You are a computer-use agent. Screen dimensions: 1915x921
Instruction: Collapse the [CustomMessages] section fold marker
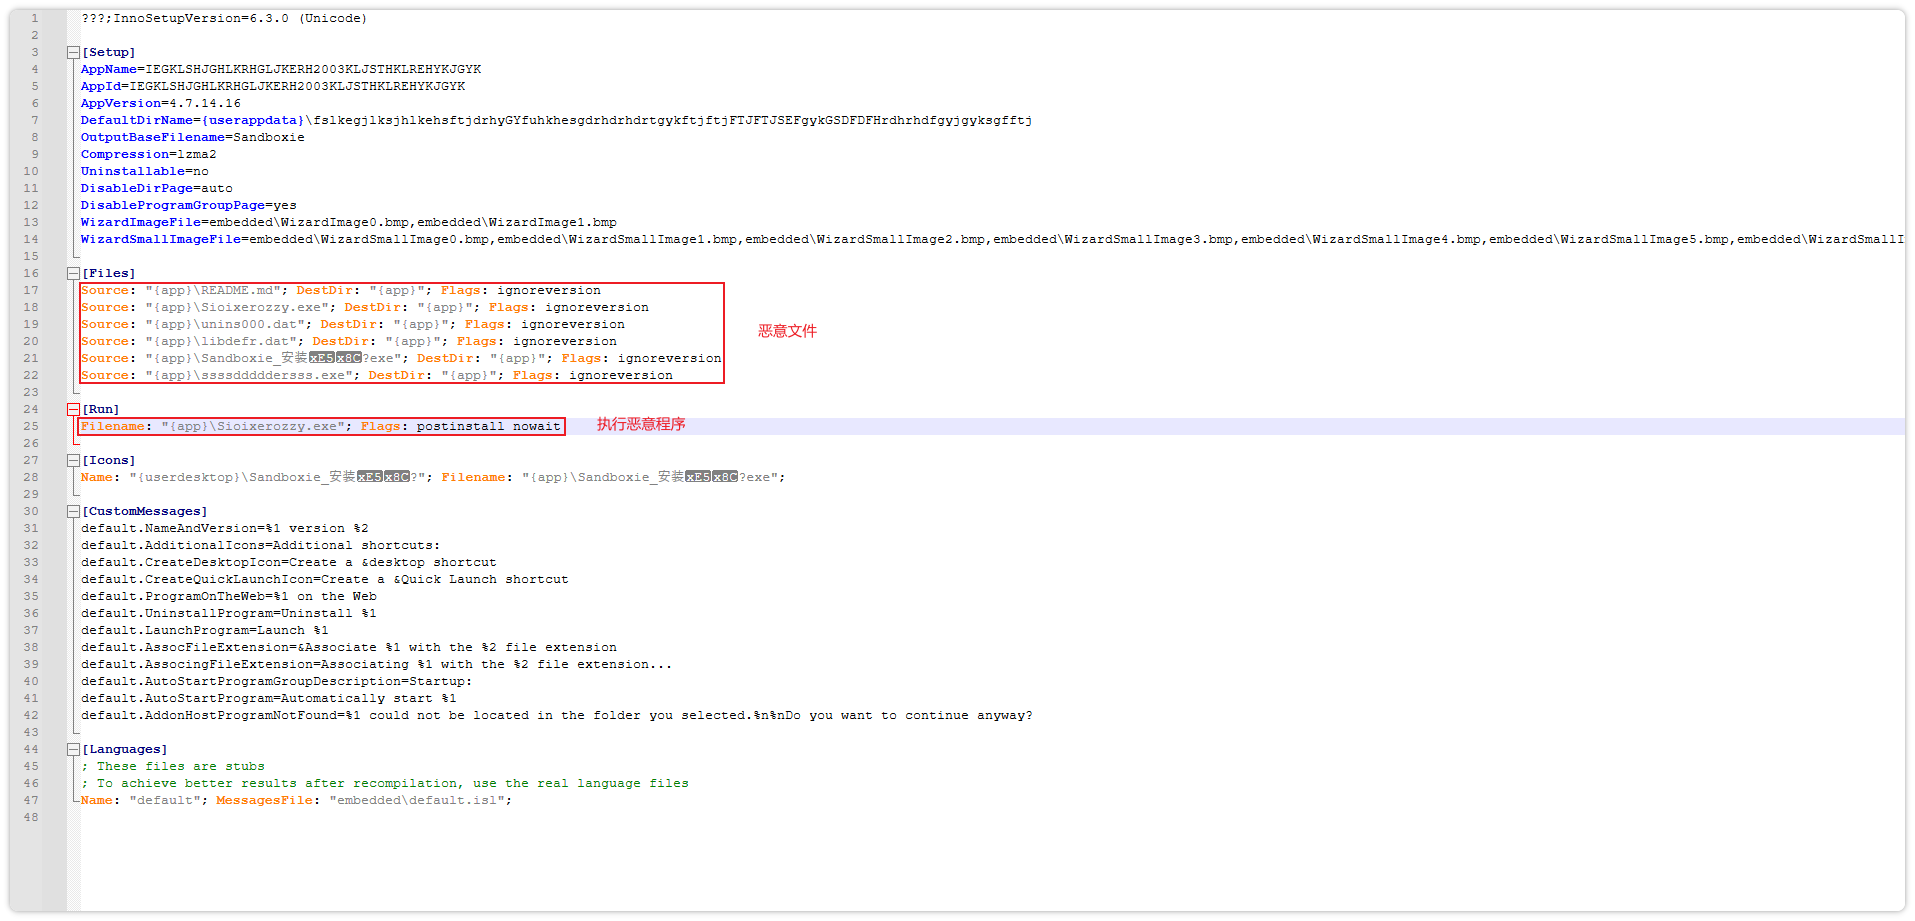pos(73,511)
